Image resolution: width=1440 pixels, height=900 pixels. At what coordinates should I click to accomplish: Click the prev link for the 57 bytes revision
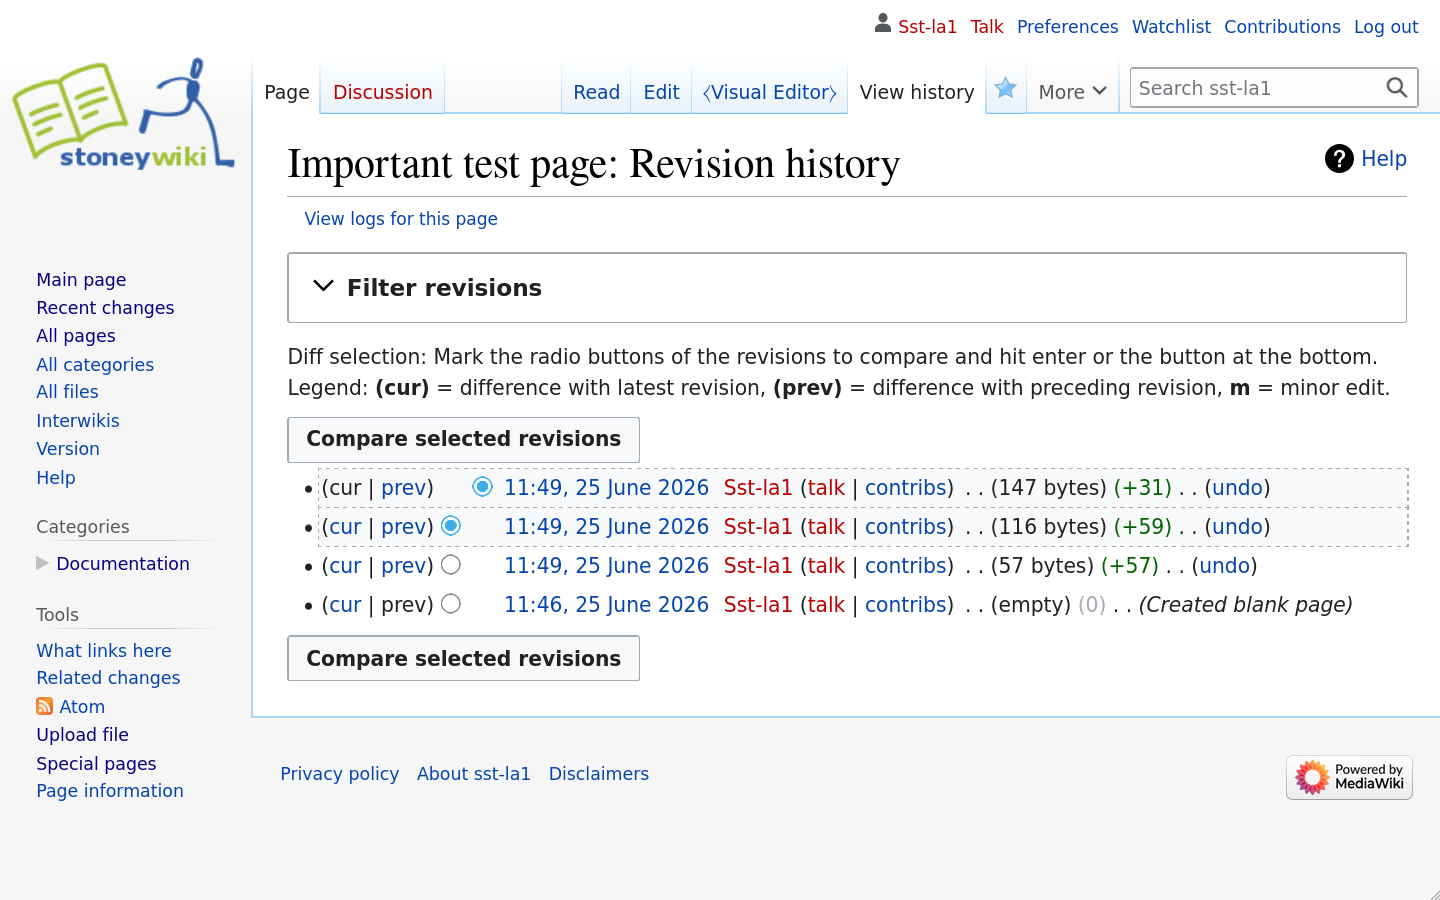(x=404, y=566)
